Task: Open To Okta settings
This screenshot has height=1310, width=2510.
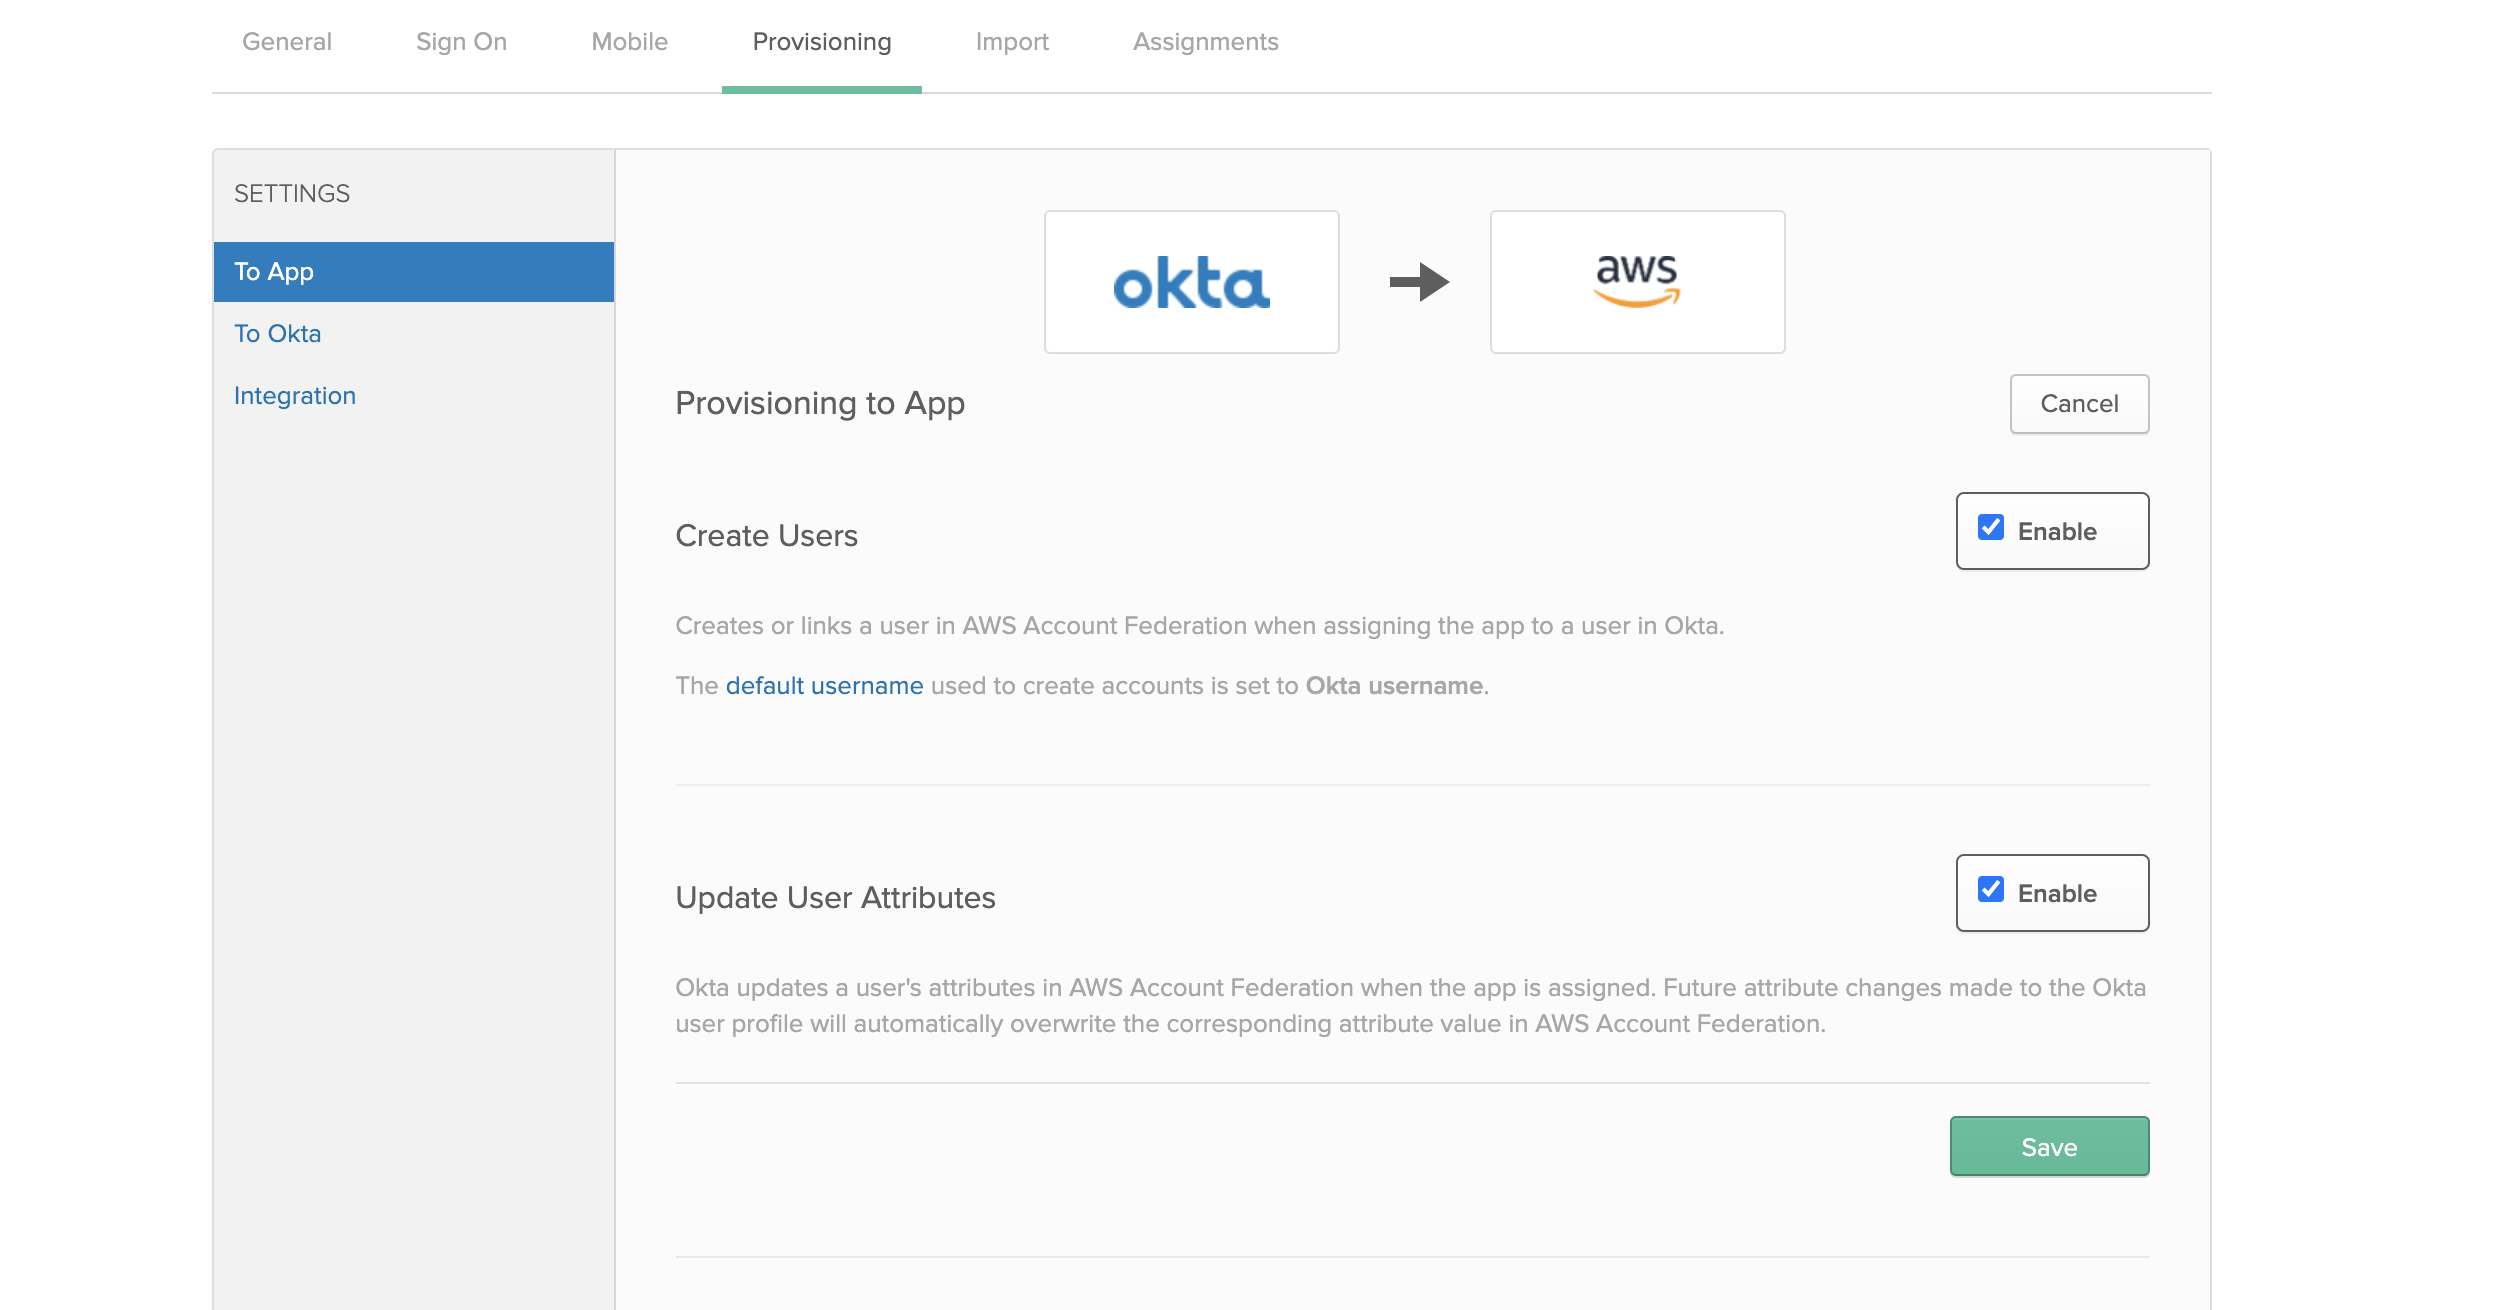Action: point(277,333)
